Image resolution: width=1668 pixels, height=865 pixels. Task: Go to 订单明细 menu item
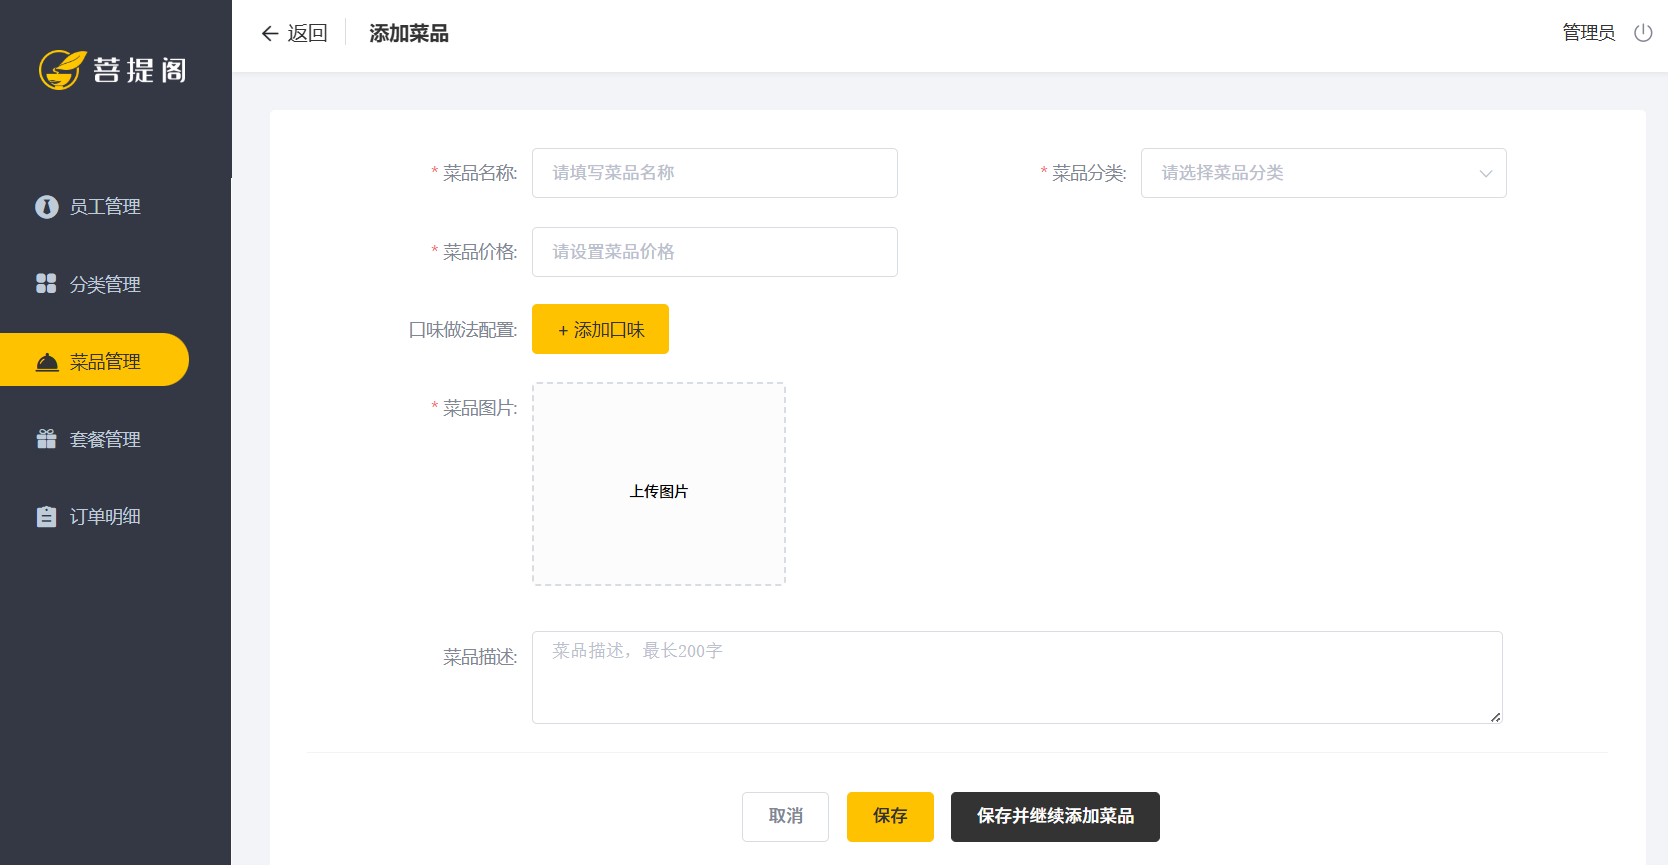105,517
